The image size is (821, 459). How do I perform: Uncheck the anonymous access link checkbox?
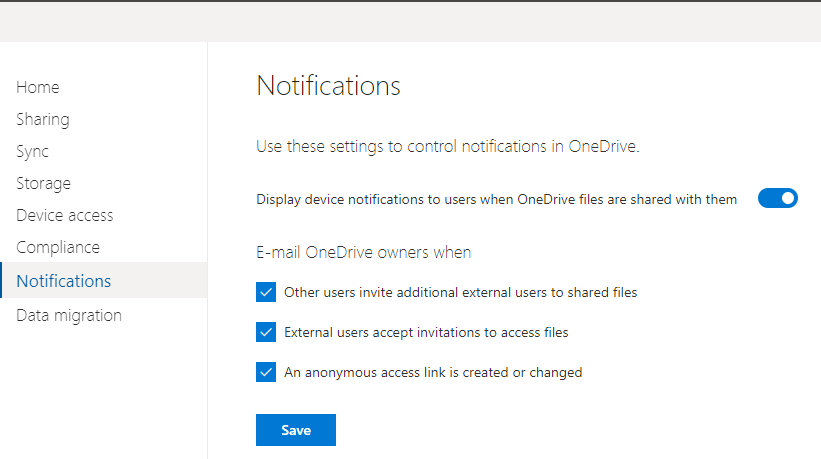pos(266,372)
